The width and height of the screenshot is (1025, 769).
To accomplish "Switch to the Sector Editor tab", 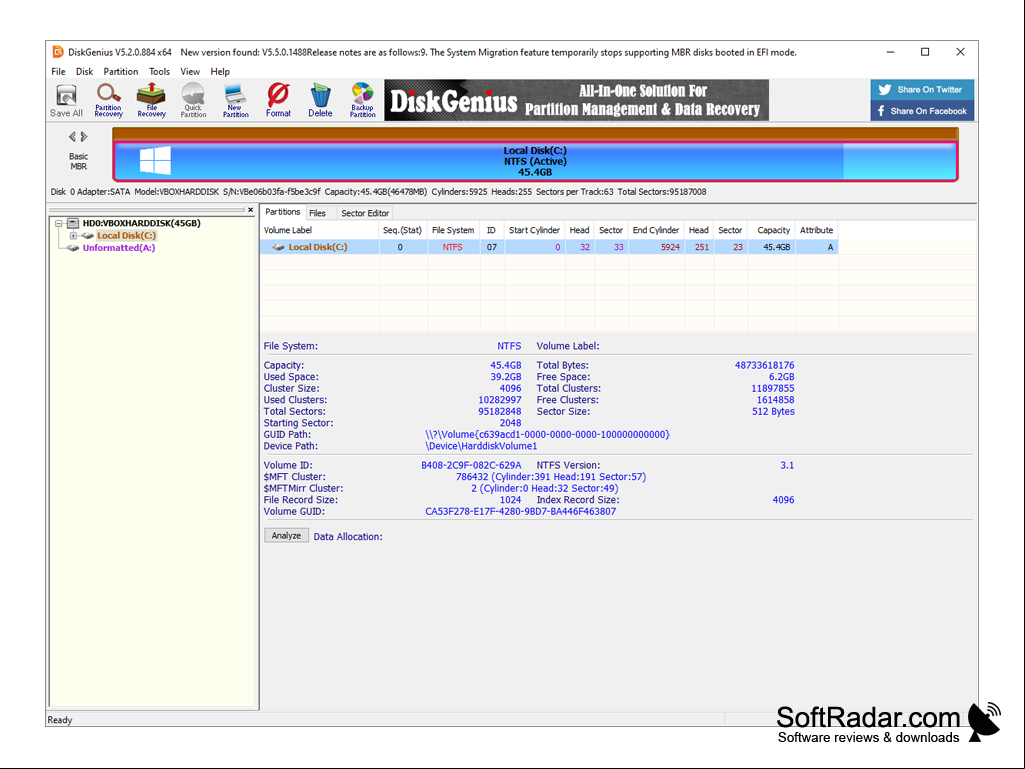I will click(365, 213).
